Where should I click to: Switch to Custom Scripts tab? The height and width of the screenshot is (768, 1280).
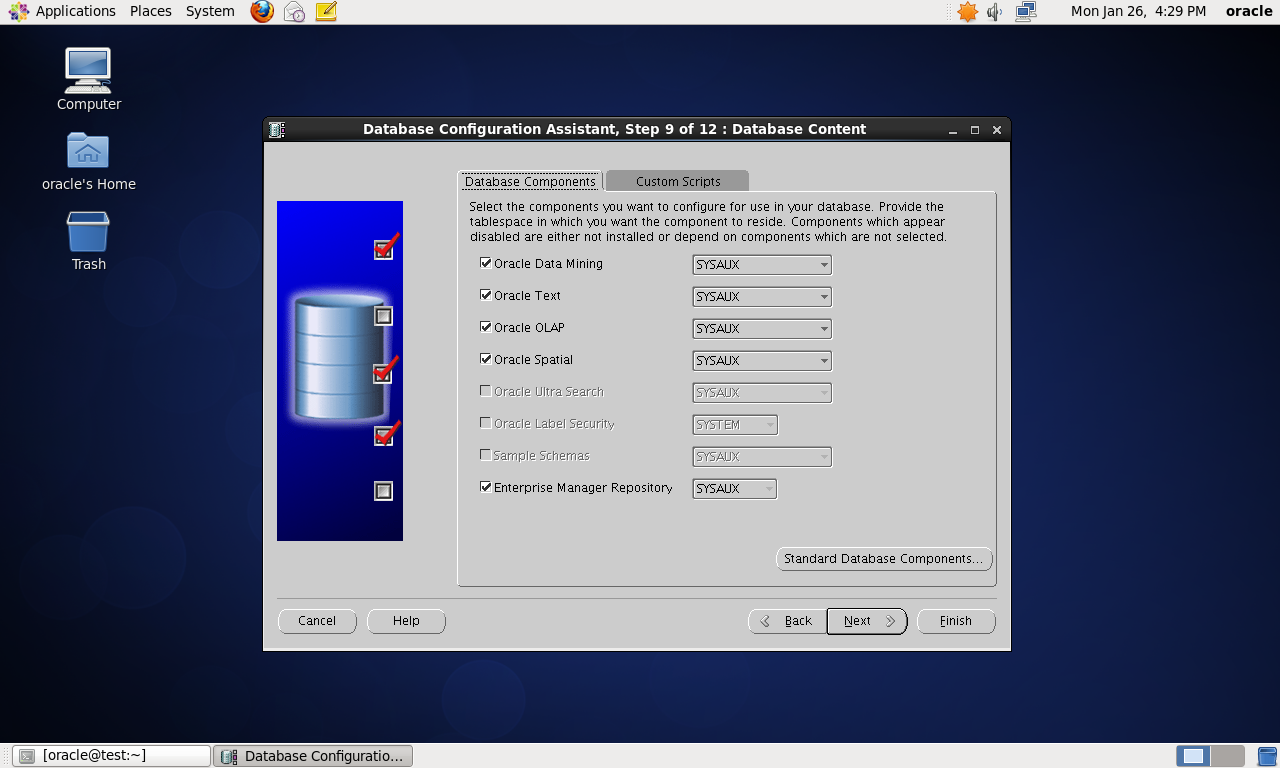click(678, 181)
